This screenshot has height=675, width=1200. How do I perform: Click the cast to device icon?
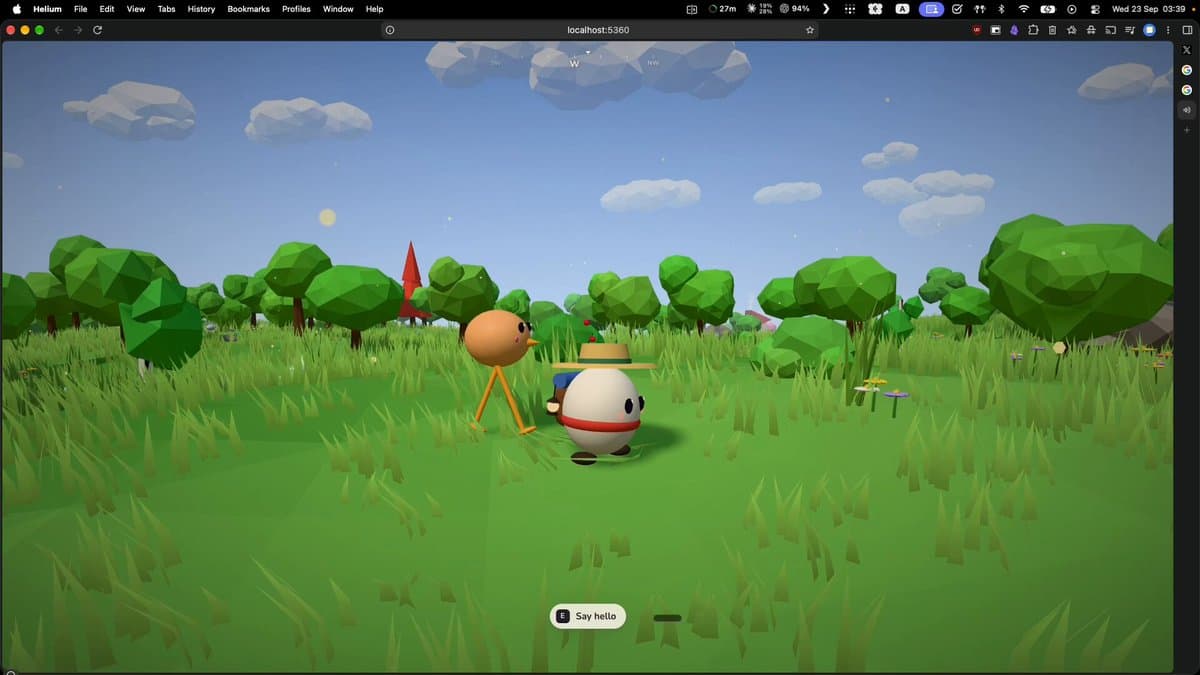pyautogui.click(x=1111, y=30)
